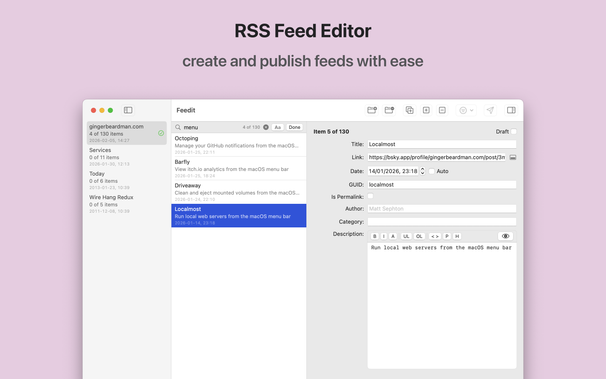Click the search magnifier icon

178,127
